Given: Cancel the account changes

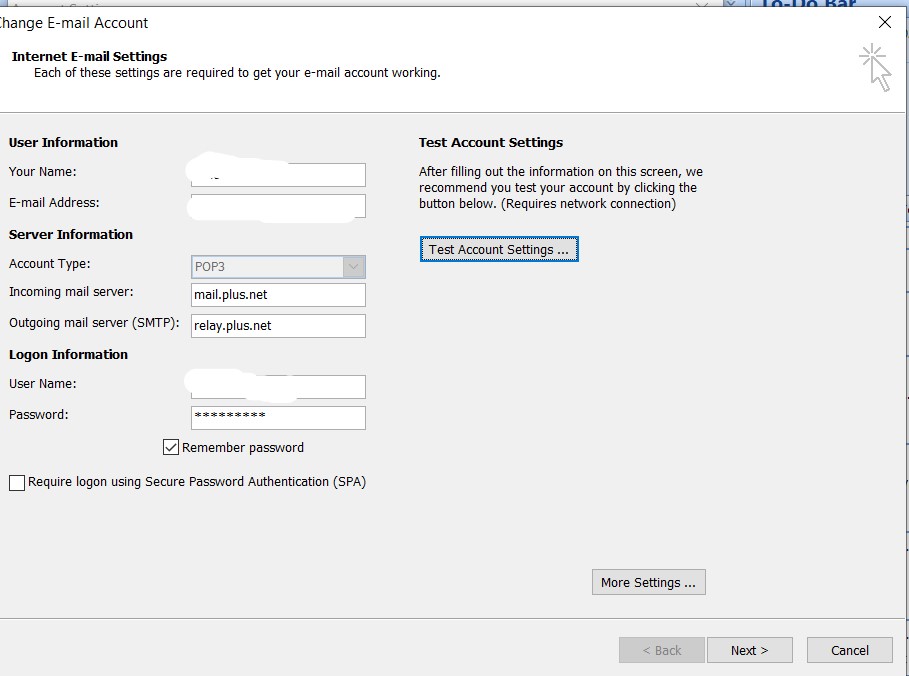Looking at the screenshot, I should click(850, 650).
